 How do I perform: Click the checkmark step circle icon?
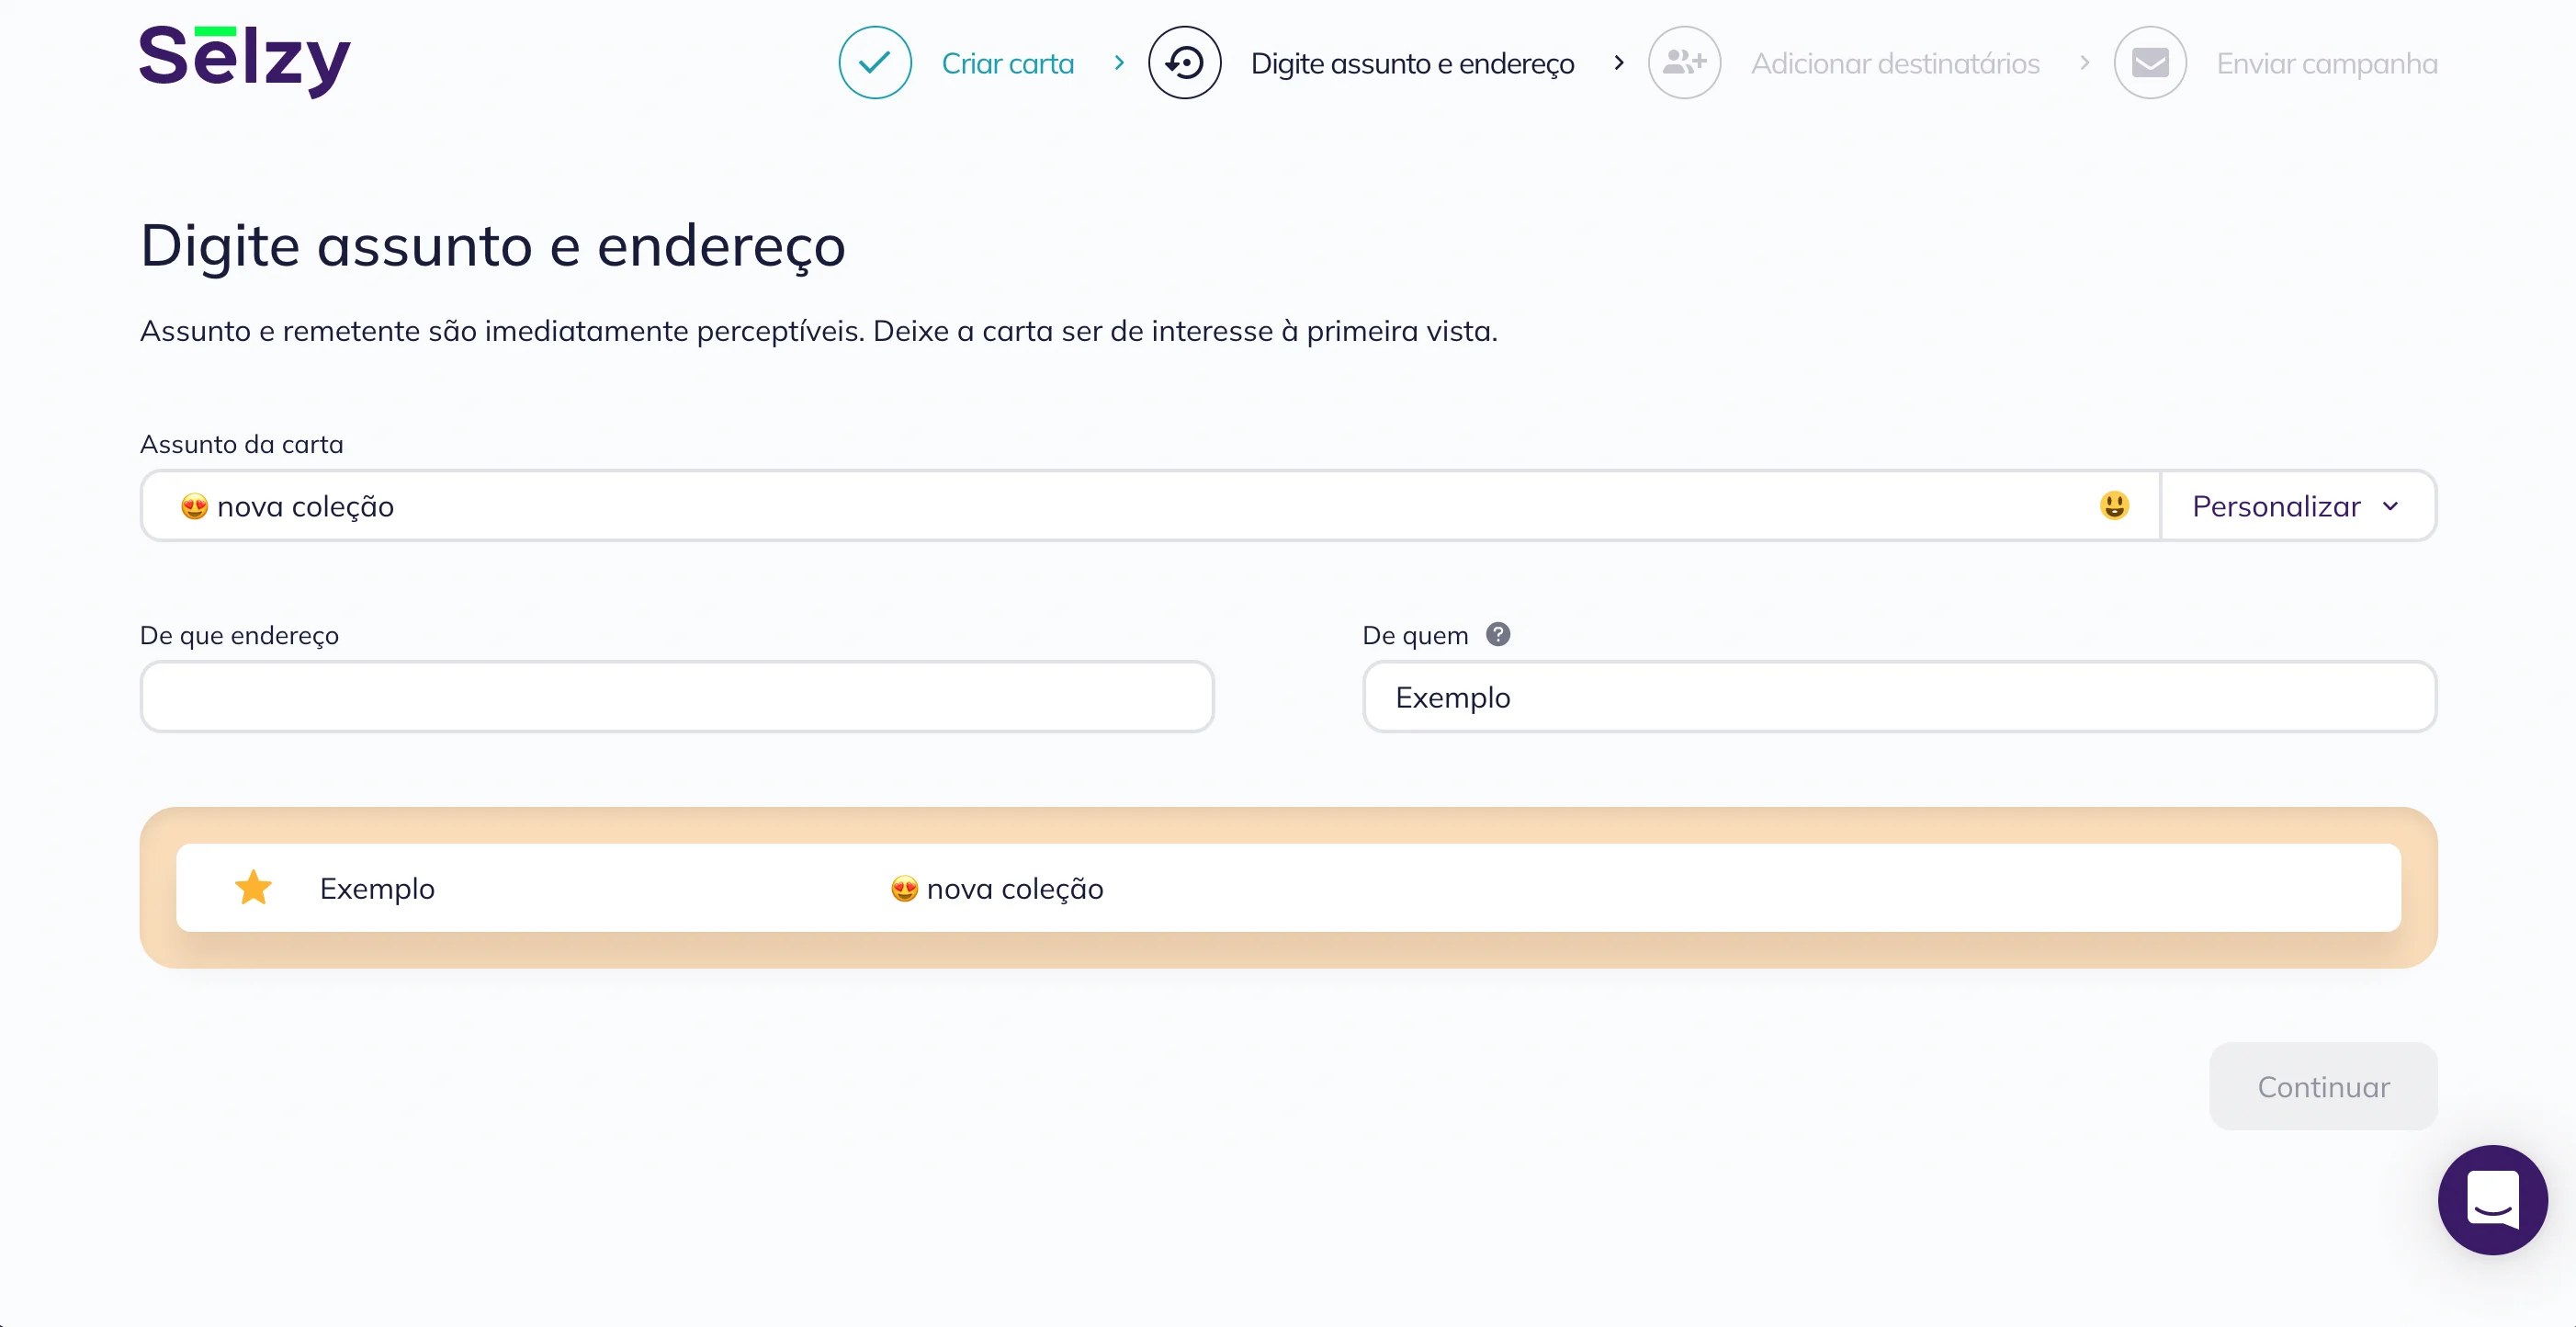[x=875, y=63]
